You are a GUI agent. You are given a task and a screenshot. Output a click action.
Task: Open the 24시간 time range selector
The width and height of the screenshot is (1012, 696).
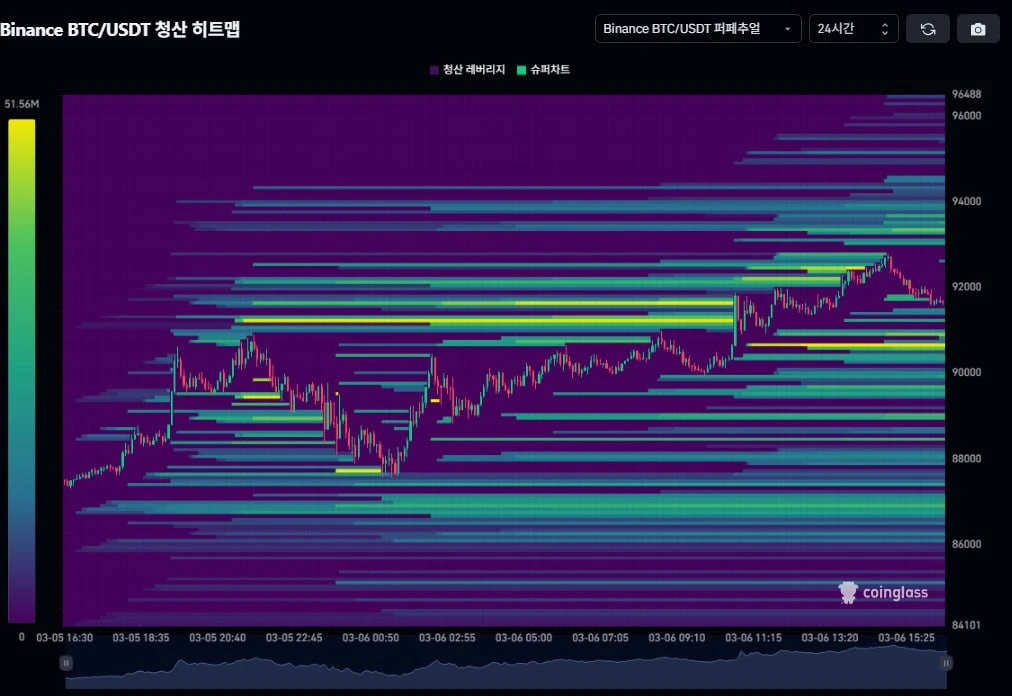(853, 29)
